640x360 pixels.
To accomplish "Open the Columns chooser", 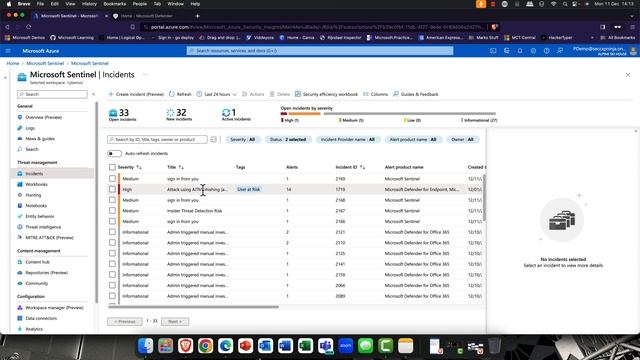I will coord(376,94).
